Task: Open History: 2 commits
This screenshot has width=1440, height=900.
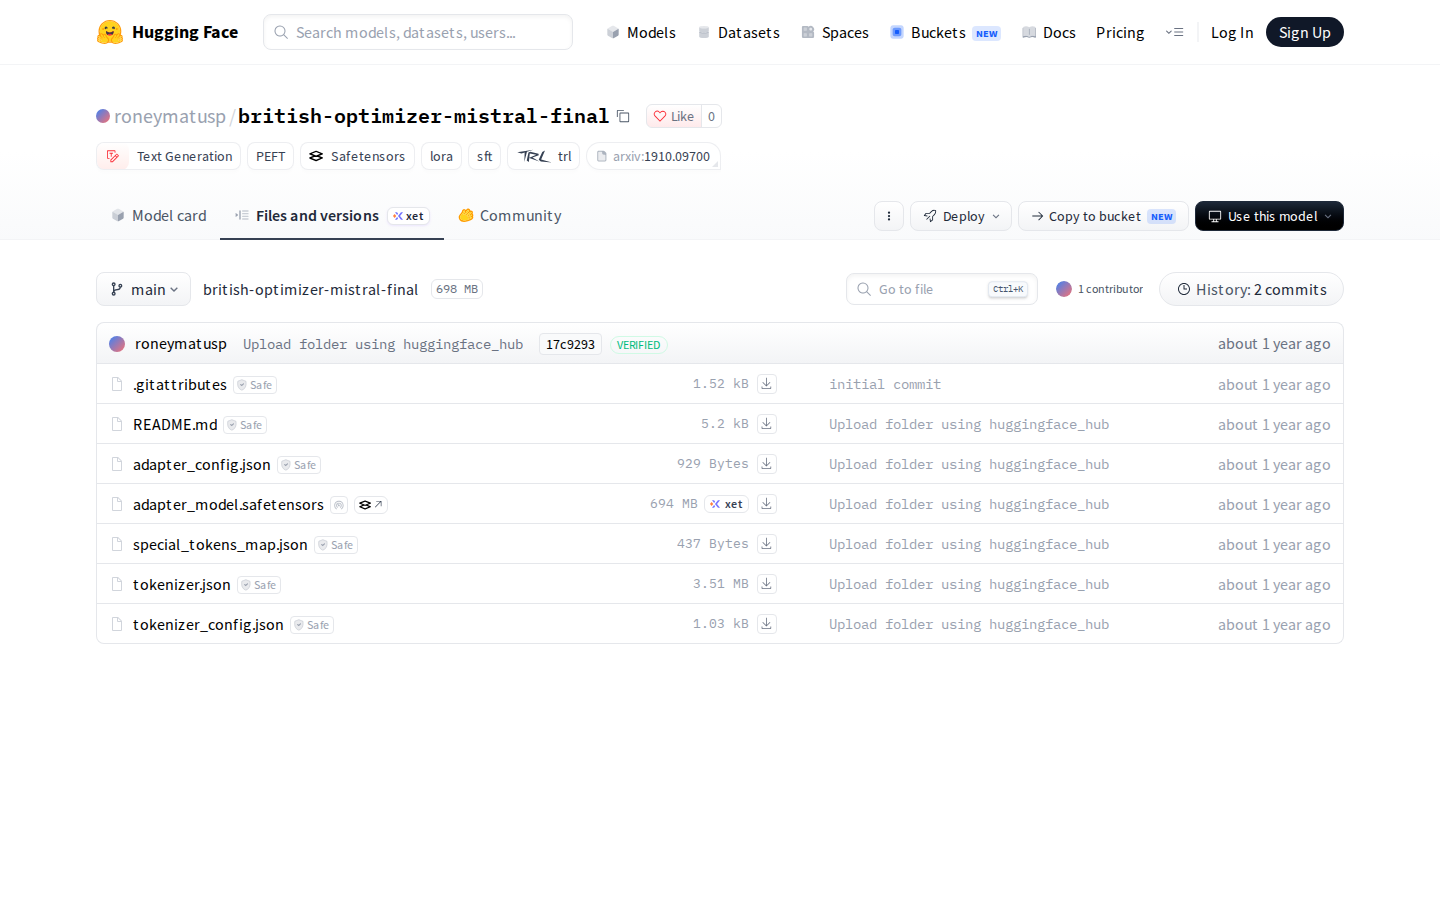Action: 1251,289
